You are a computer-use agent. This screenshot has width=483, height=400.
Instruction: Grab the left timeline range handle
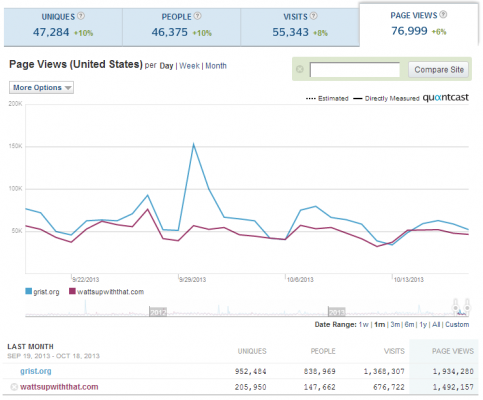tap(456, 305)
